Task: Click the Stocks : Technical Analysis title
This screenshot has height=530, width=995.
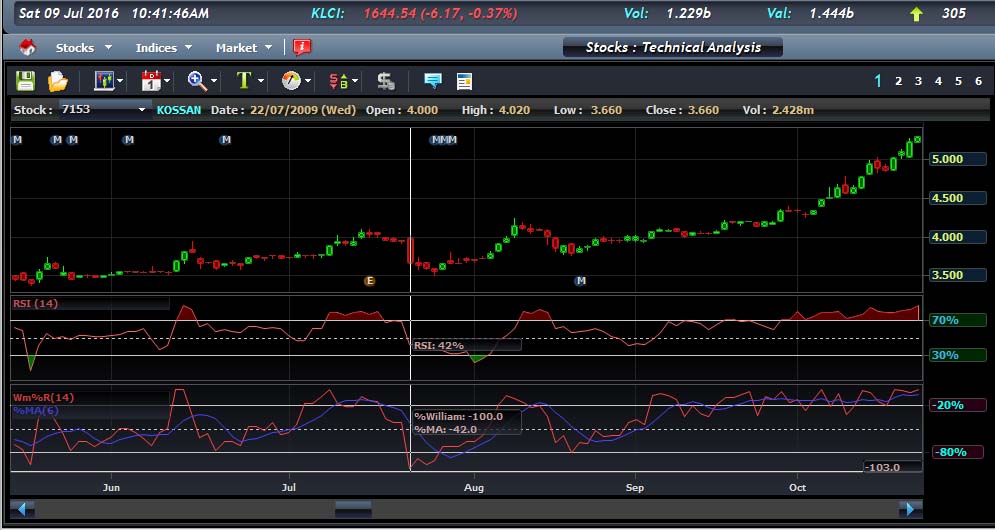Action: click(x=673, y=47)
